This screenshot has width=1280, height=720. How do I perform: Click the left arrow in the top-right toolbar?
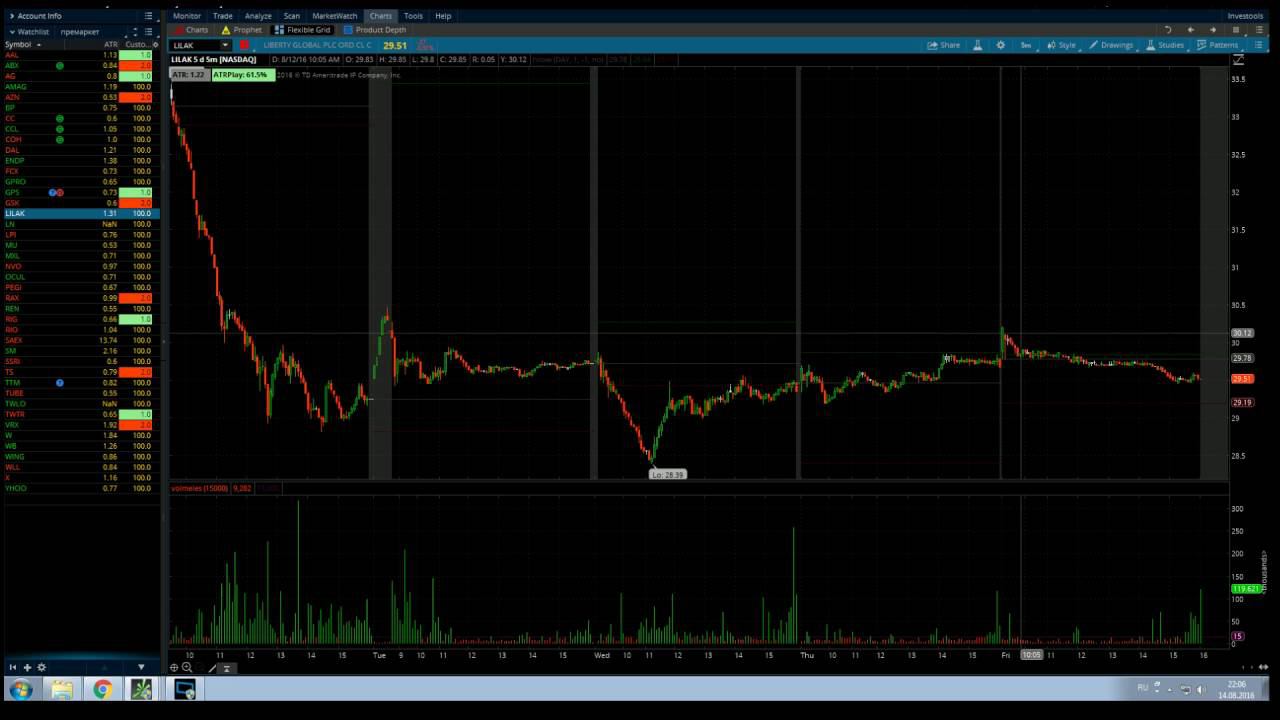click(x=1190, y=30)
